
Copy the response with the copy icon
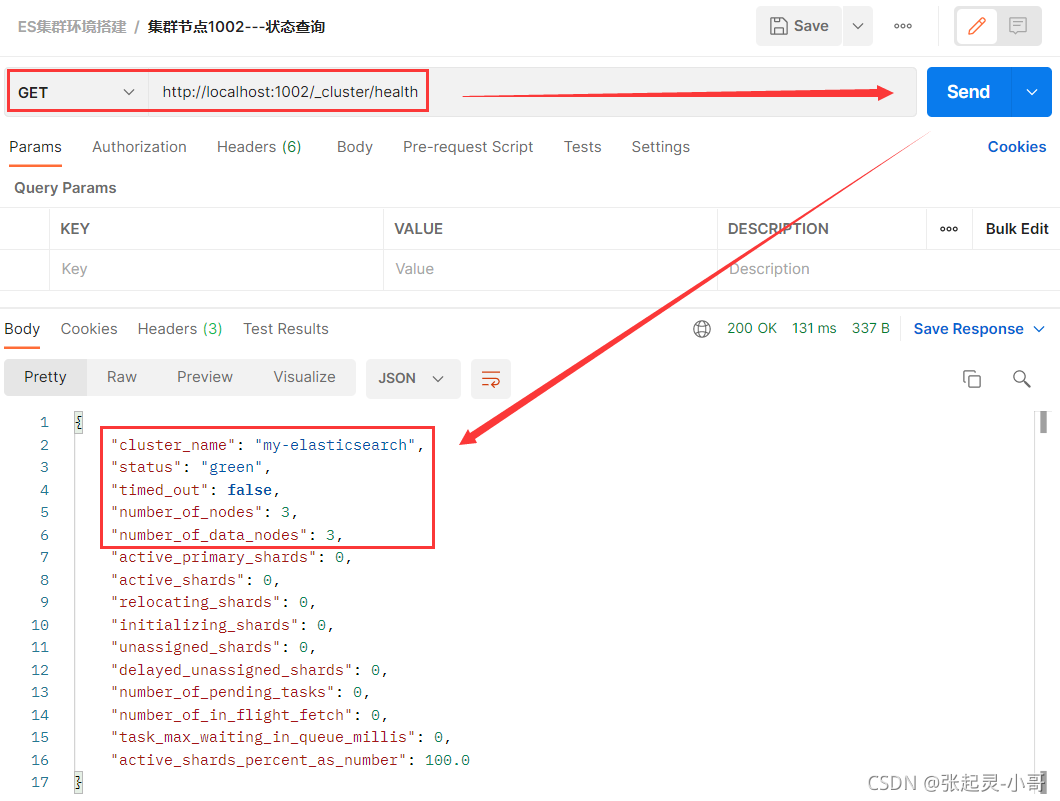pos(971,379)
